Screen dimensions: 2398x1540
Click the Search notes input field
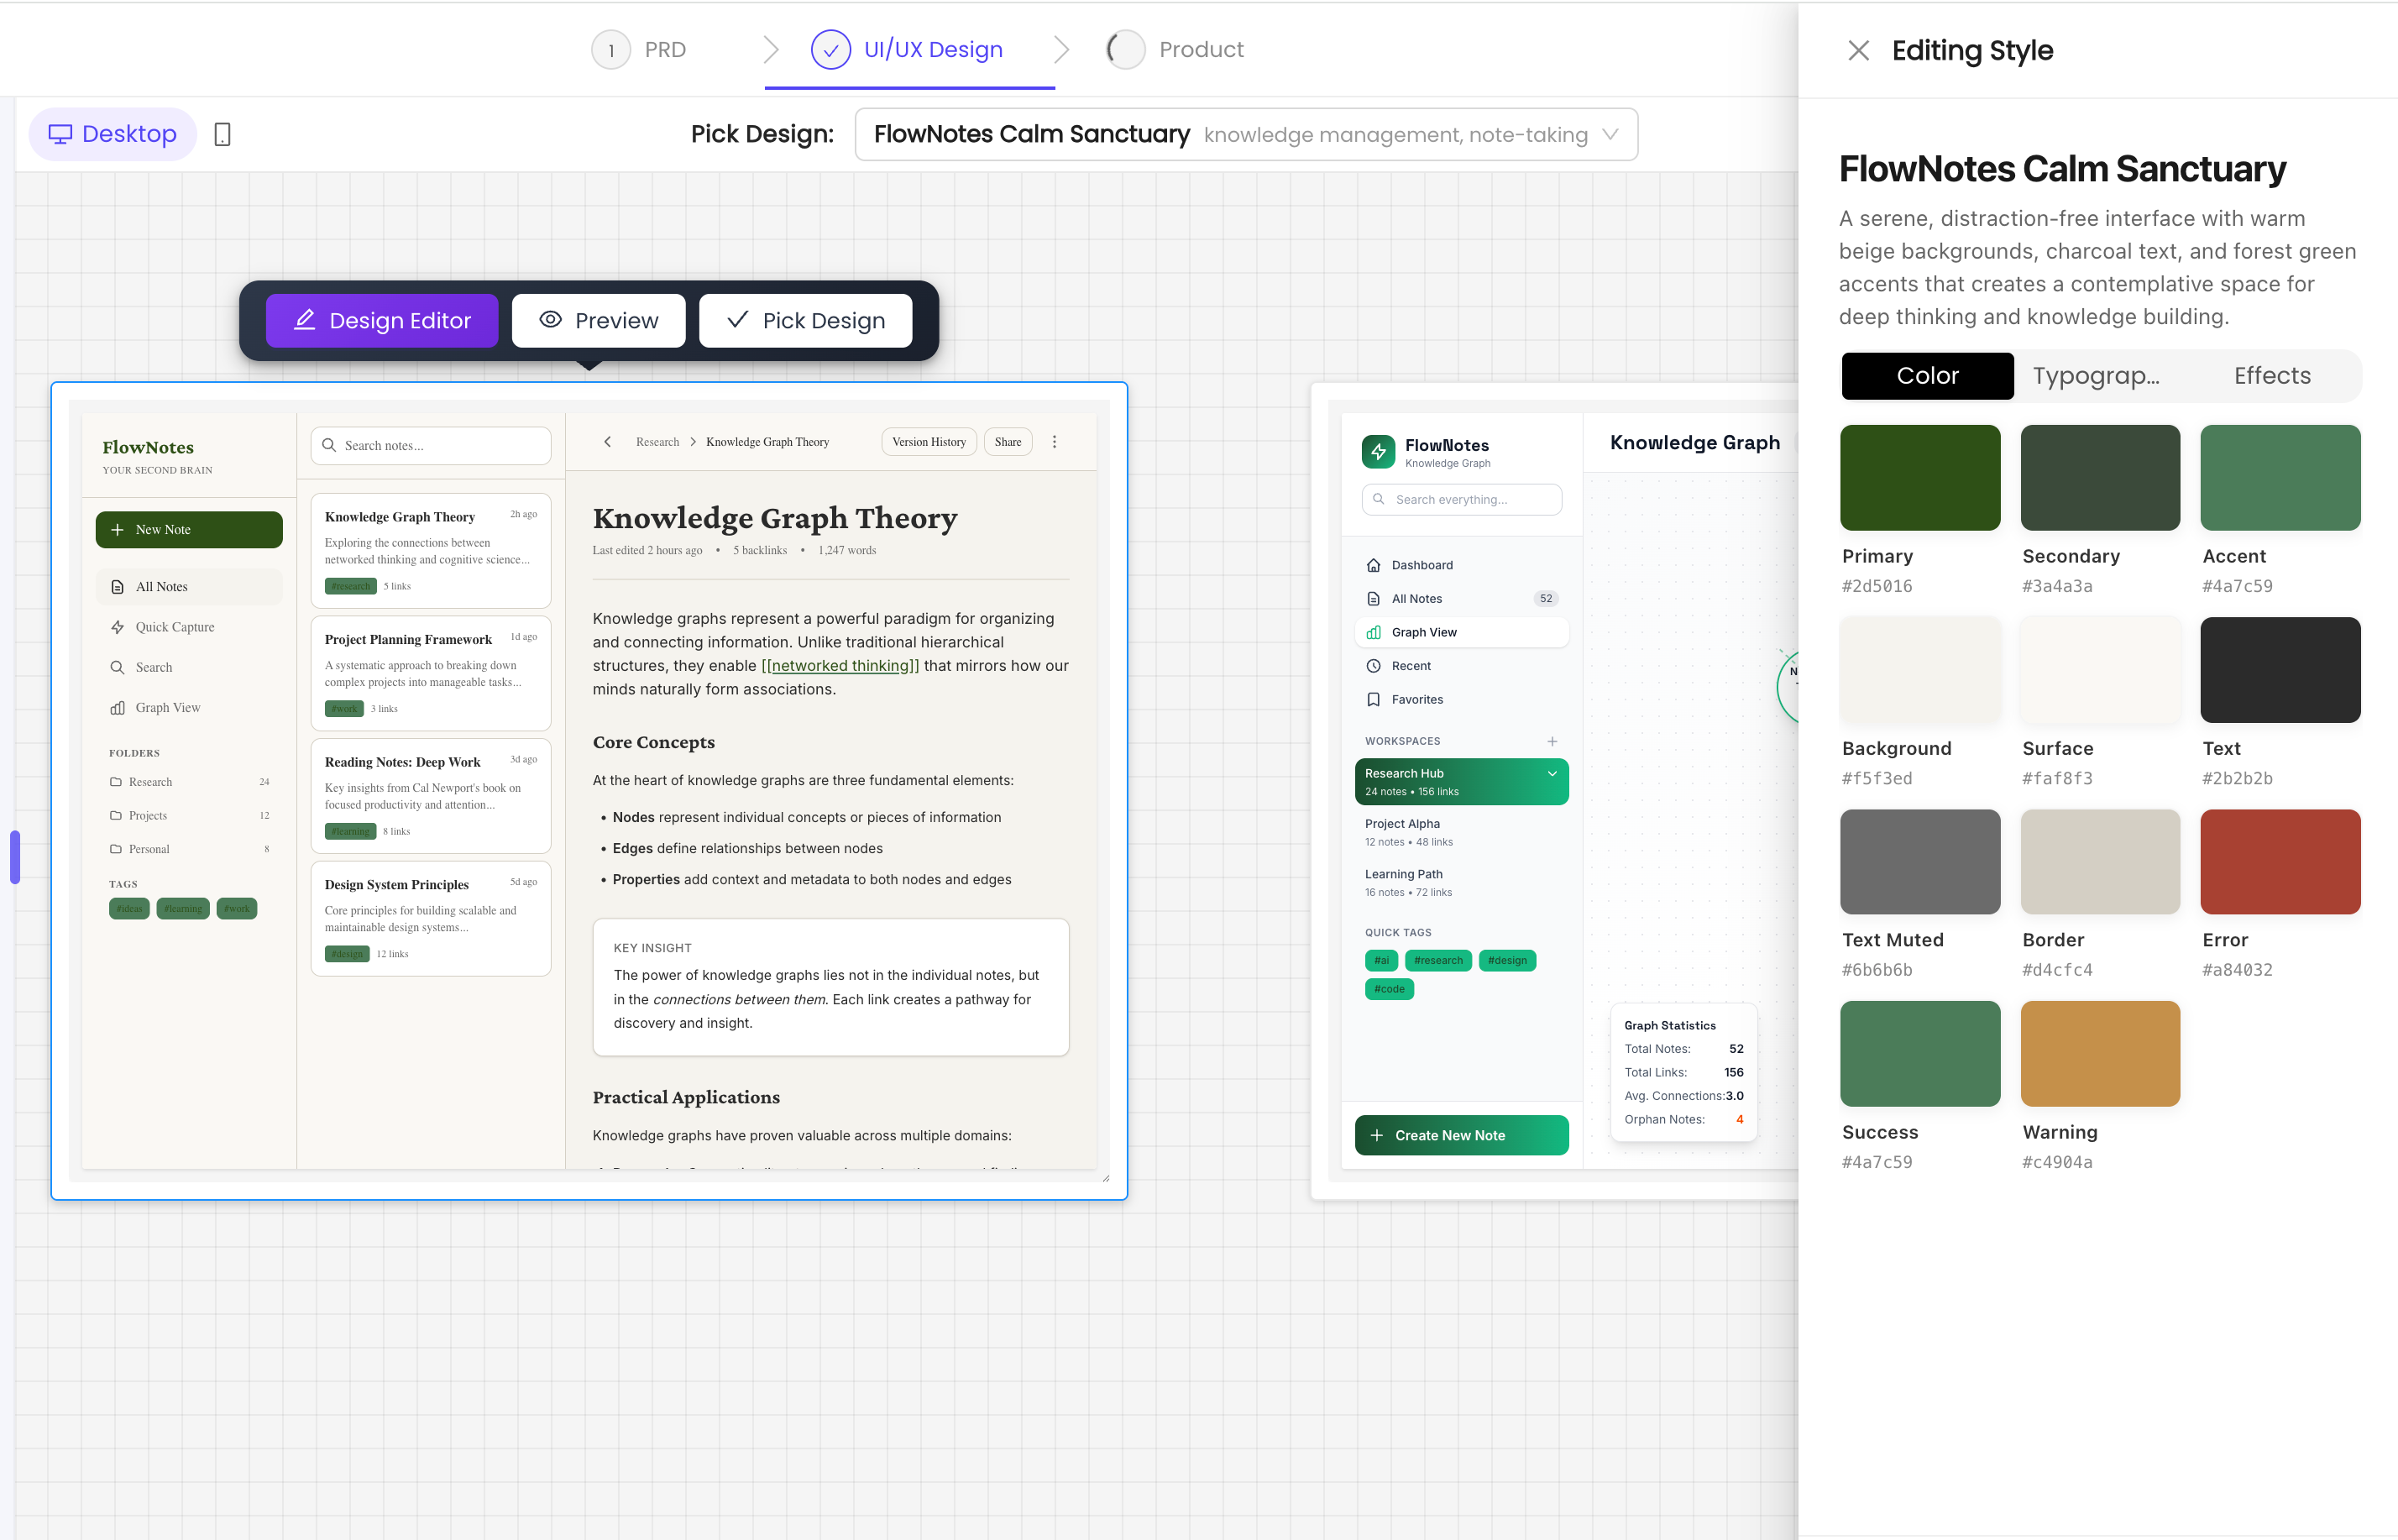(430, 445)
